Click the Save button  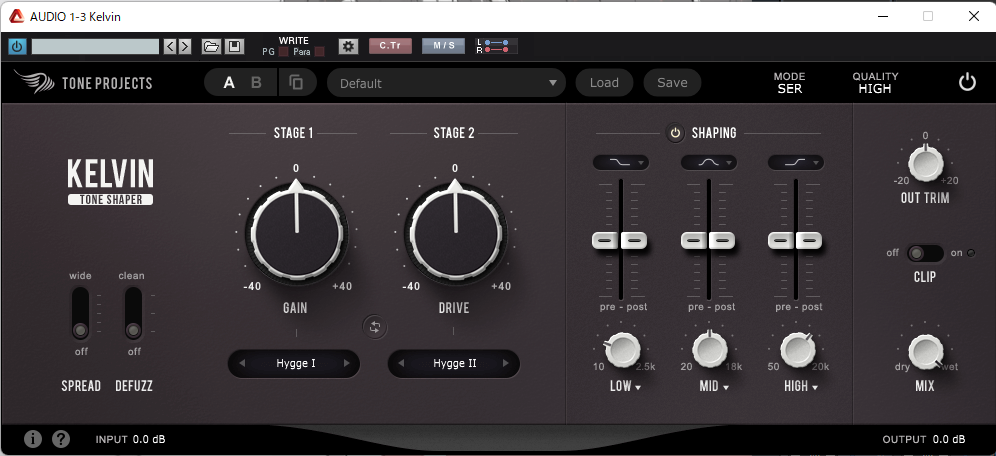(672, 83)
